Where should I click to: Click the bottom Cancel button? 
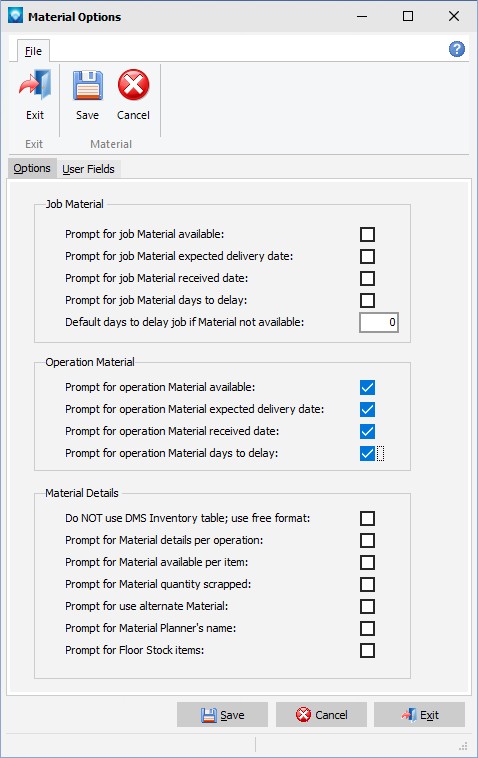coord(321,714)
